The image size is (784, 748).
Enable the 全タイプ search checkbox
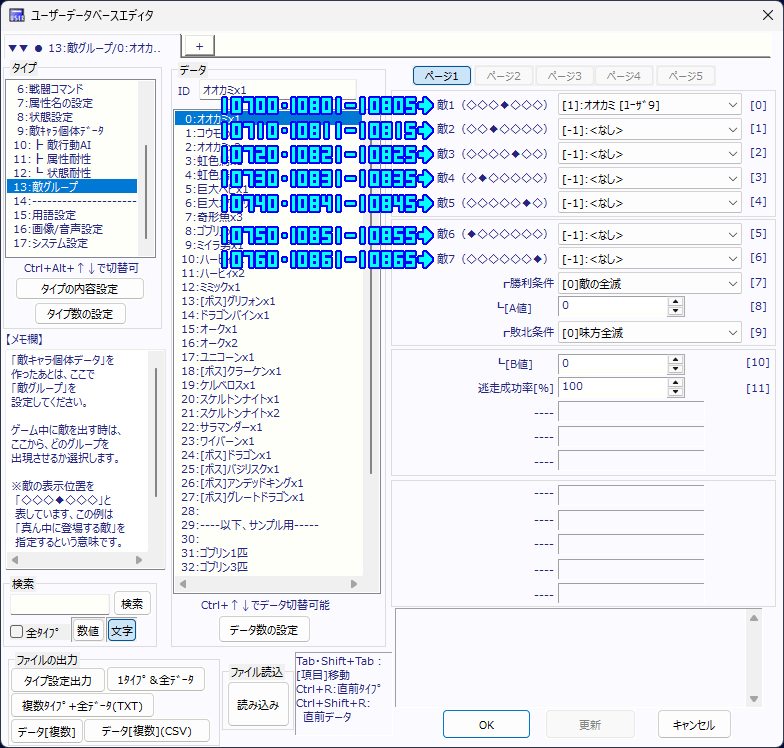[17, 632]
